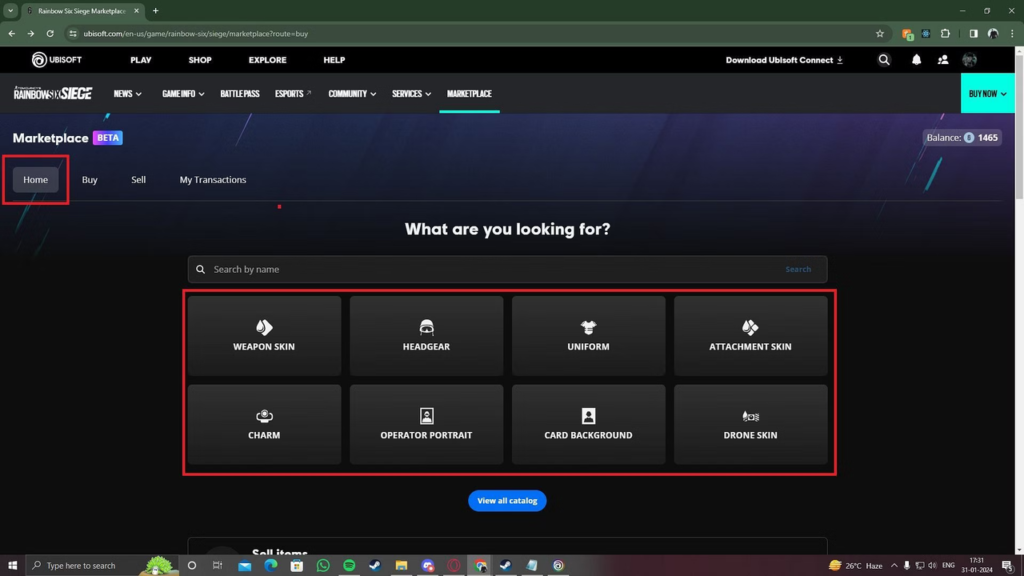This screenshot has height=576, width=1024.
Task: Open the Buy Now dropdown
Action: (x=987, y=94)
